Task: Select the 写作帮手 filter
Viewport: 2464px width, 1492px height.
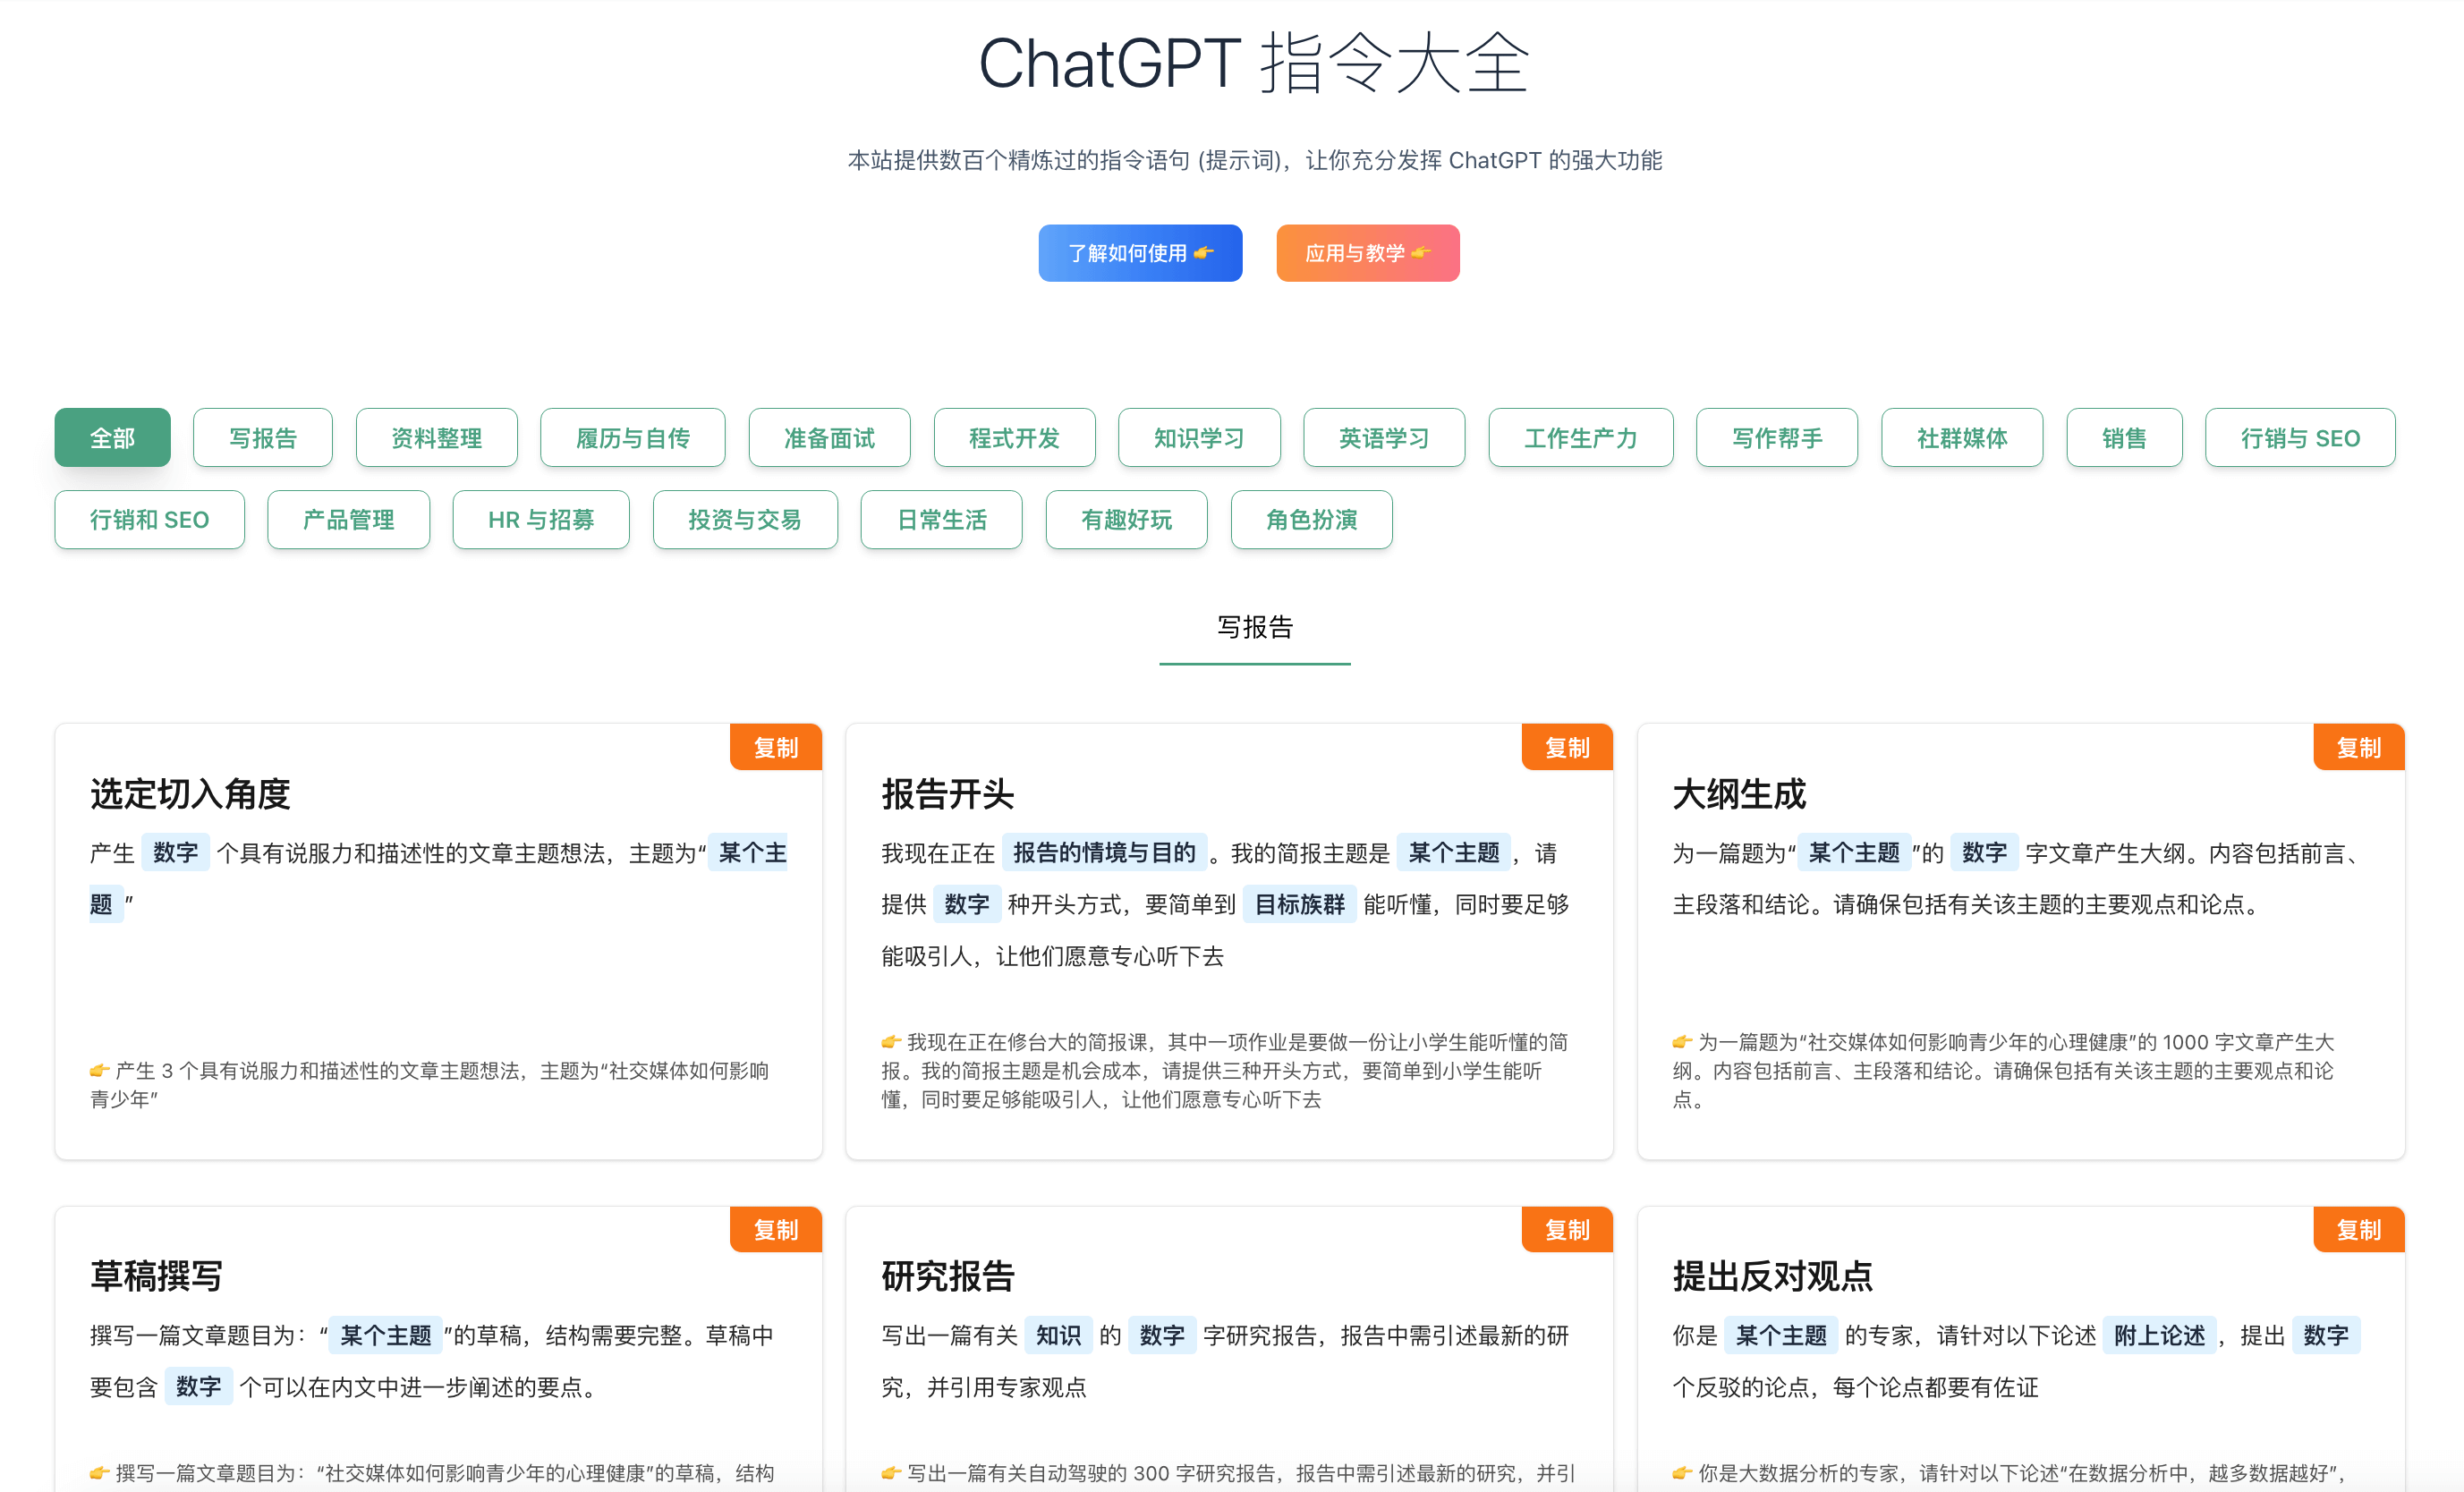Action: click(1777, 437)
